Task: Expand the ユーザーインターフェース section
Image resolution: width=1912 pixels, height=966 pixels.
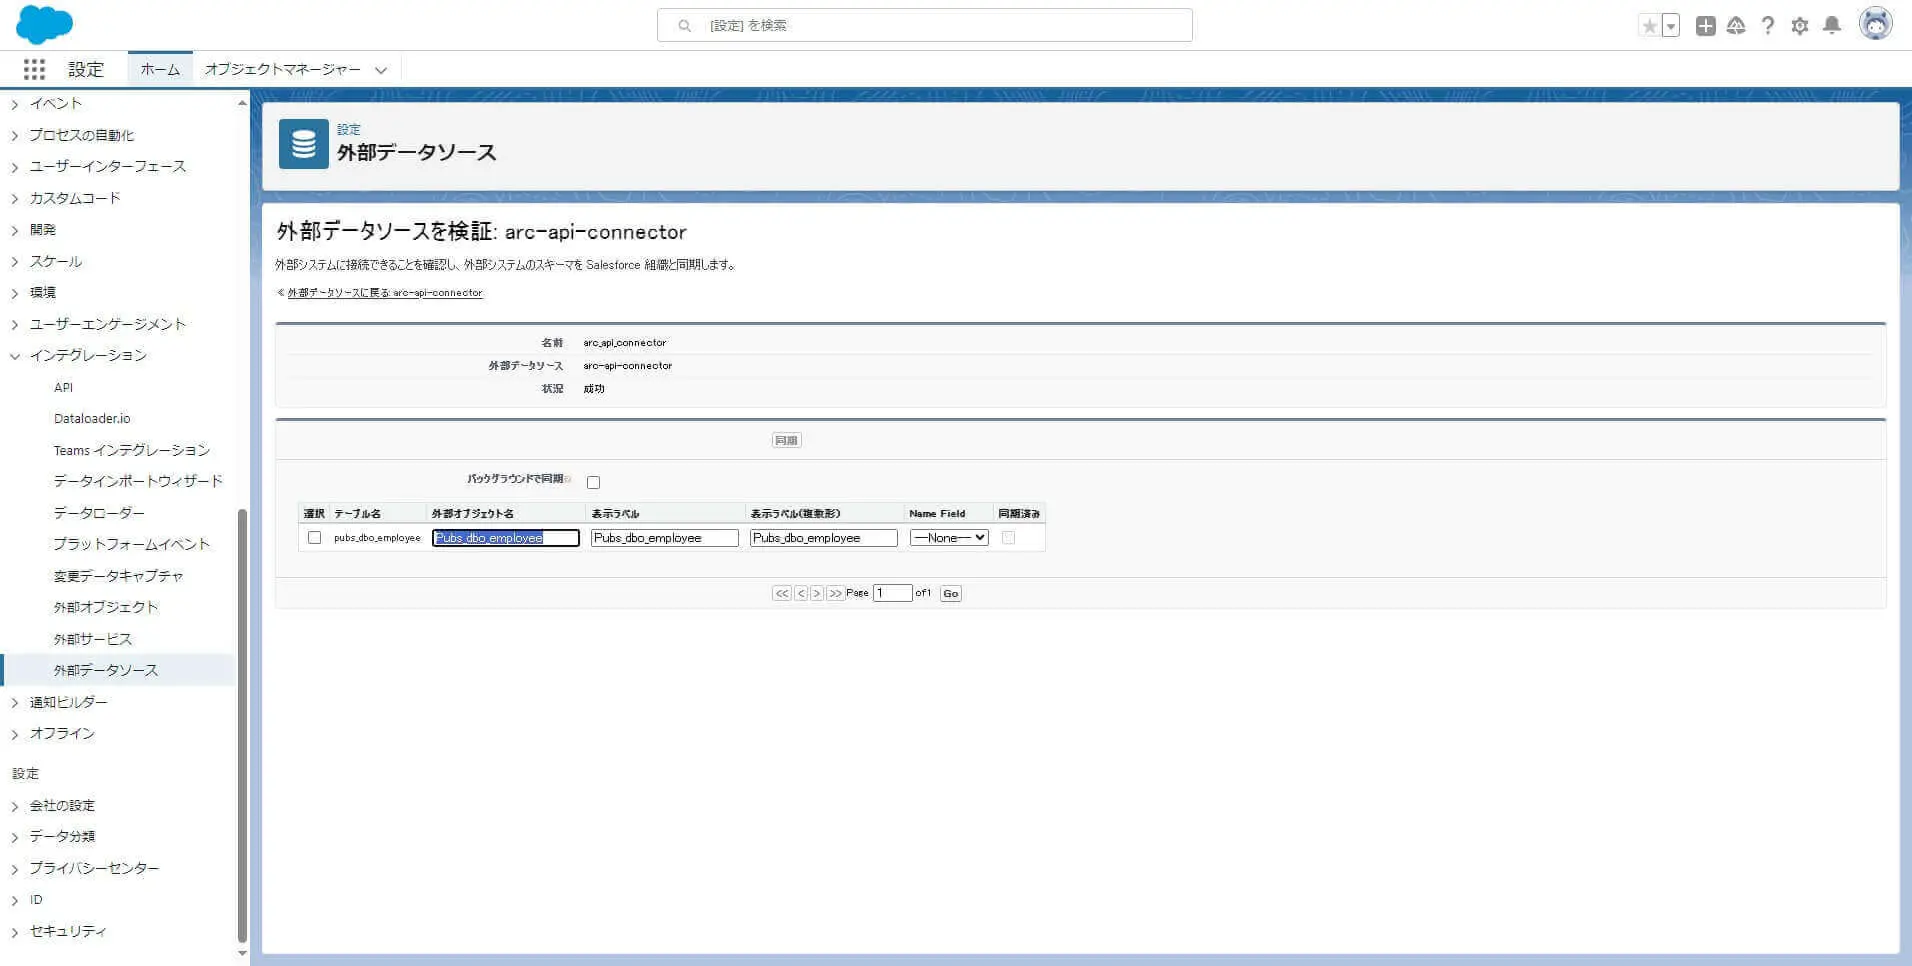Action: (15, 167)
